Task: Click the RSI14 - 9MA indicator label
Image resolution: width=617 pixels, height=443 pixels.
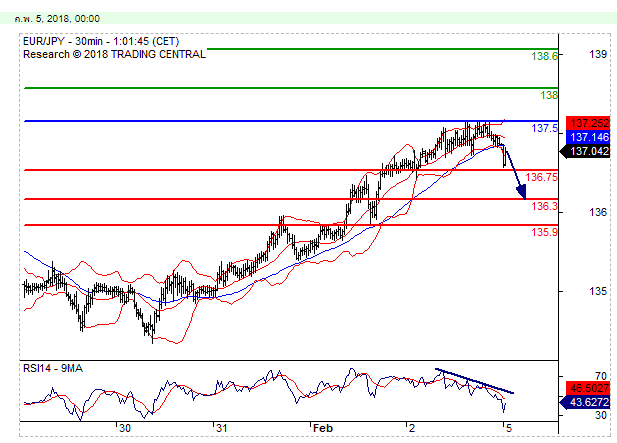Action: point(53,368)
